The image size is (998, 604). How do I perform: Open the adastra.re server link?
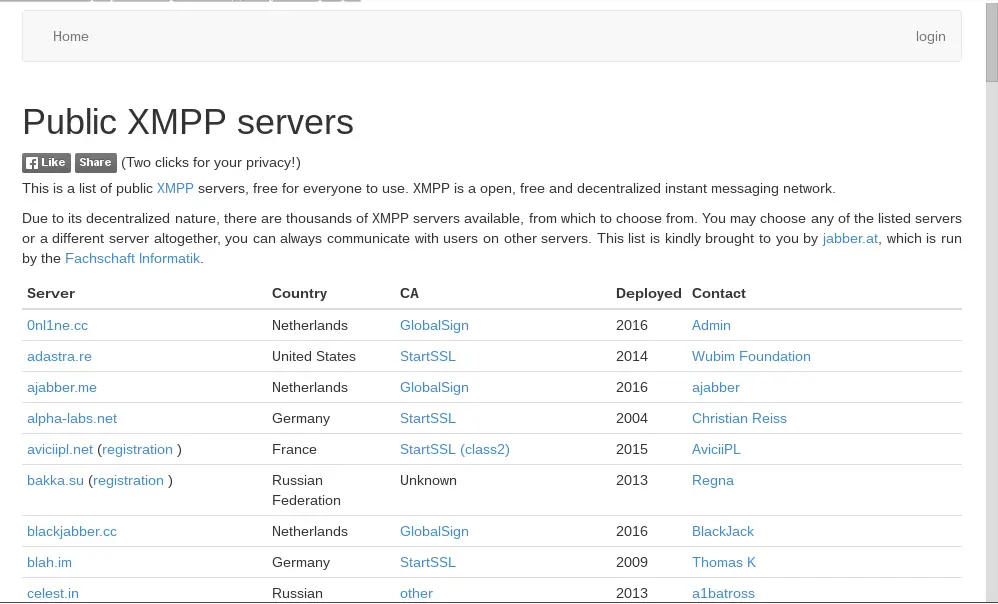(59, 356)
